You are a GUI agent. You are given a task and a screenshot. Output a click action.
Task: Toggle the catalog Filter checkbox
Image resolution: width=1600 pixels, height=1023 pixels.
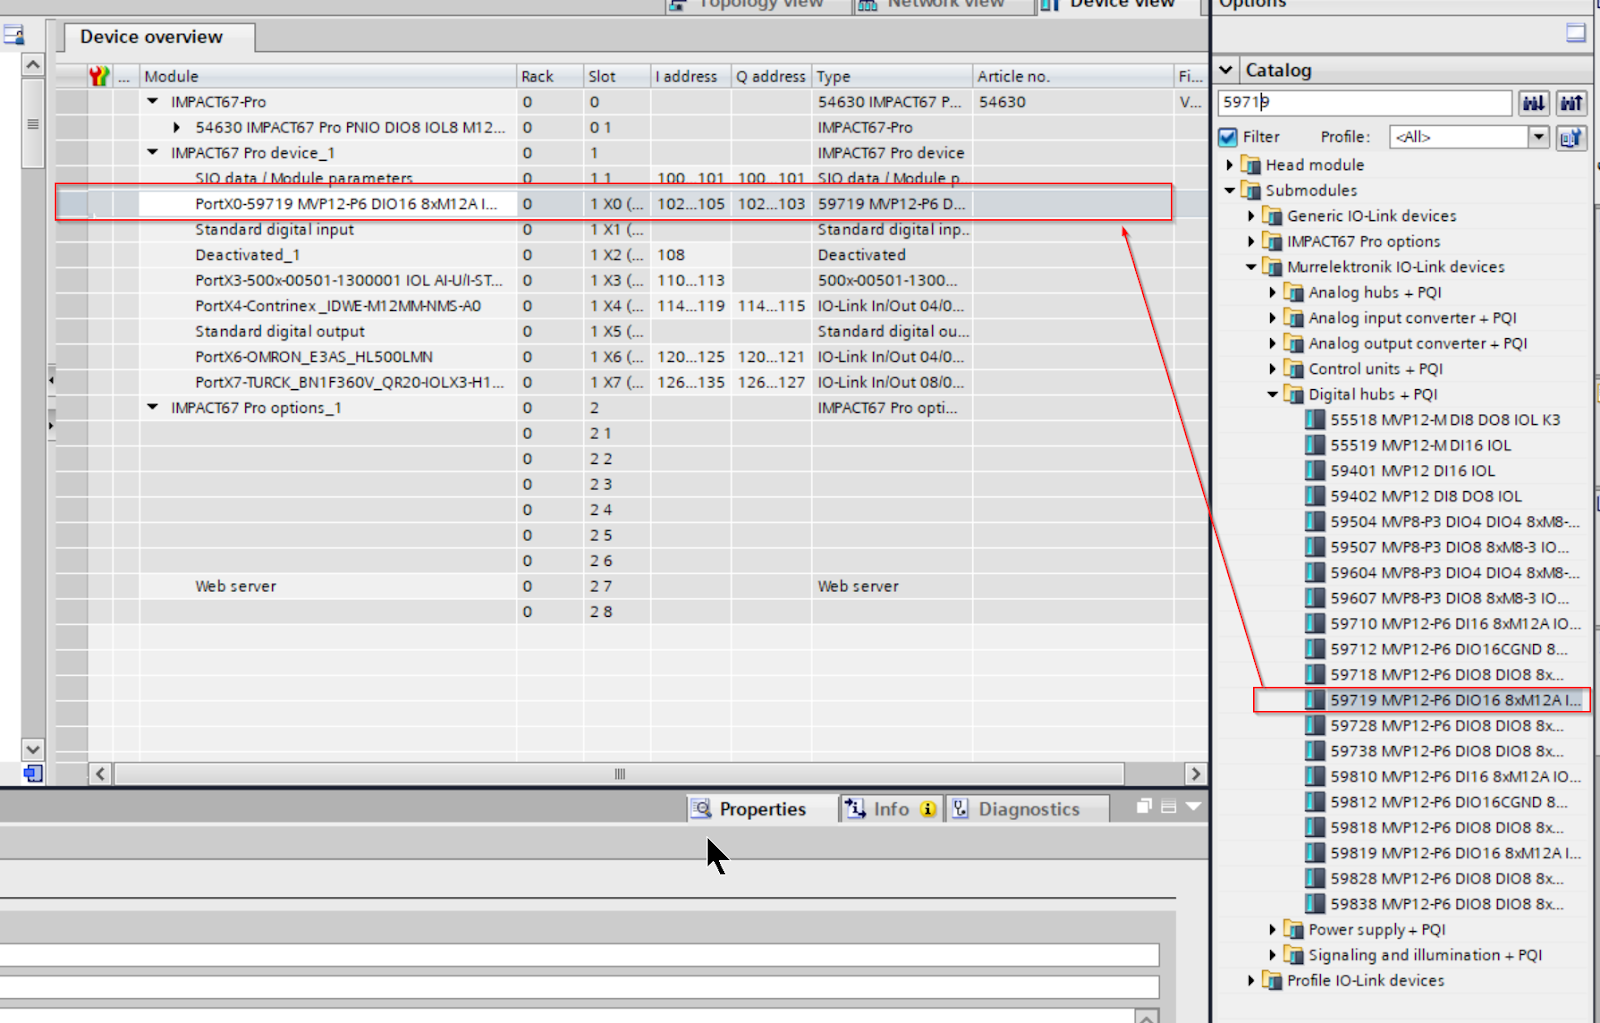[1228, 137]
